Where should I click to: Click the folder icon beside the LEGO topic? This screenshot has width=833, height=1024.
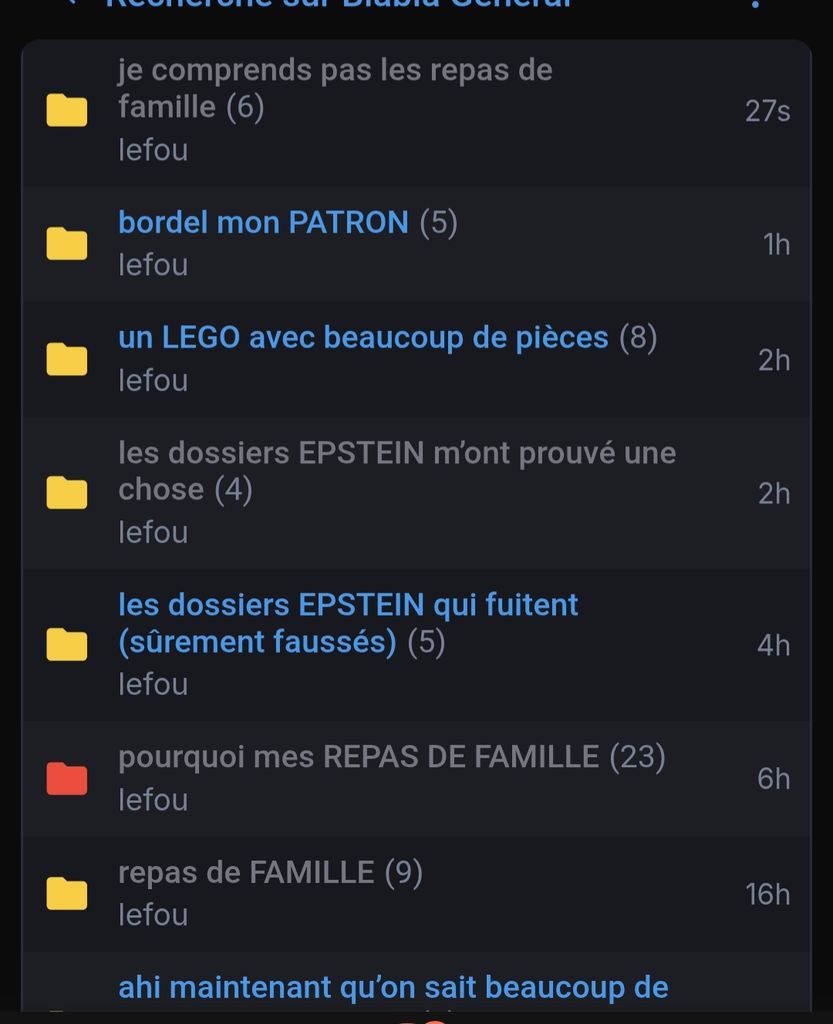(x=67, y=359)
